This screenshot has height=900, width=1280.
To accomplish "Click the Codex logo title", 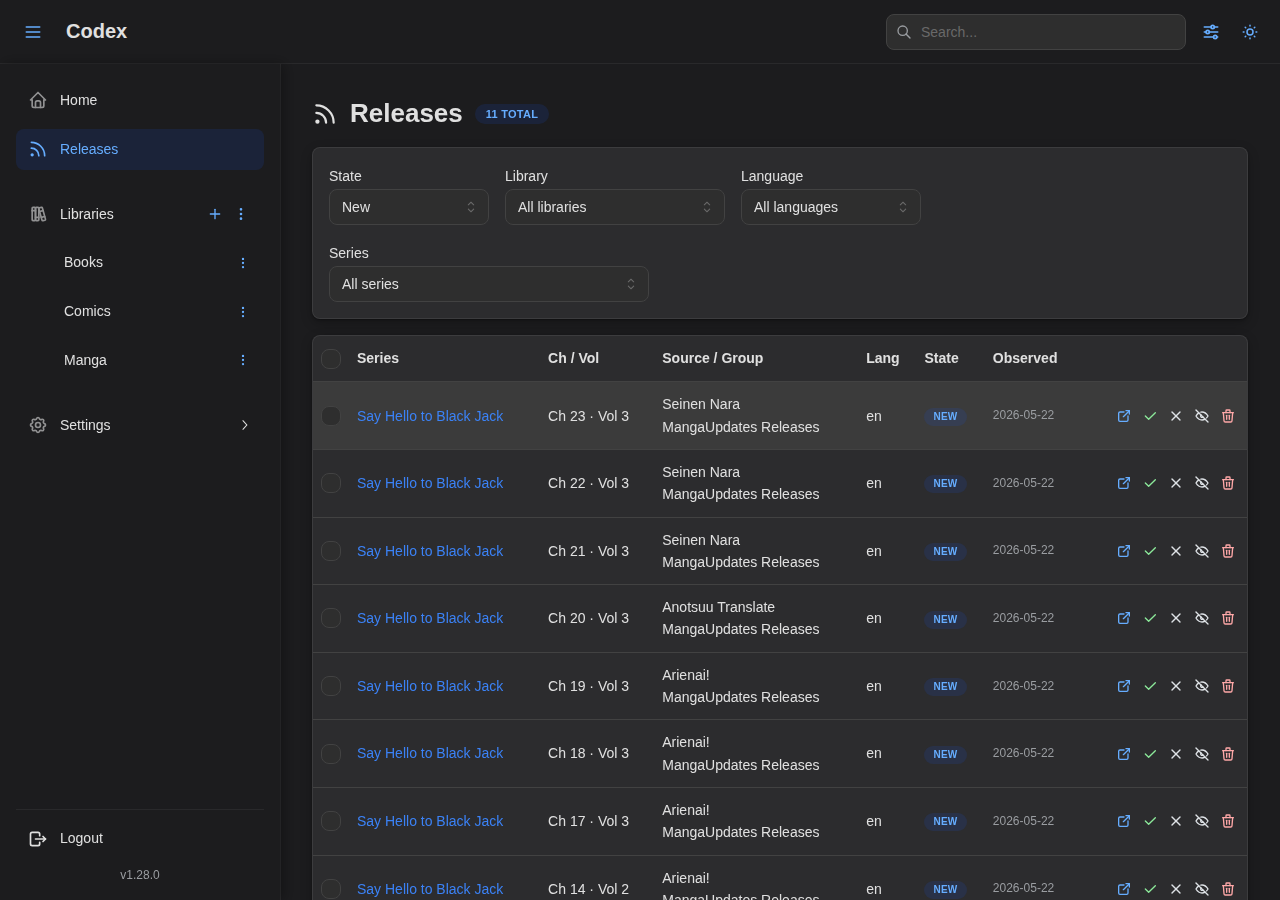I will coord(96,31).
